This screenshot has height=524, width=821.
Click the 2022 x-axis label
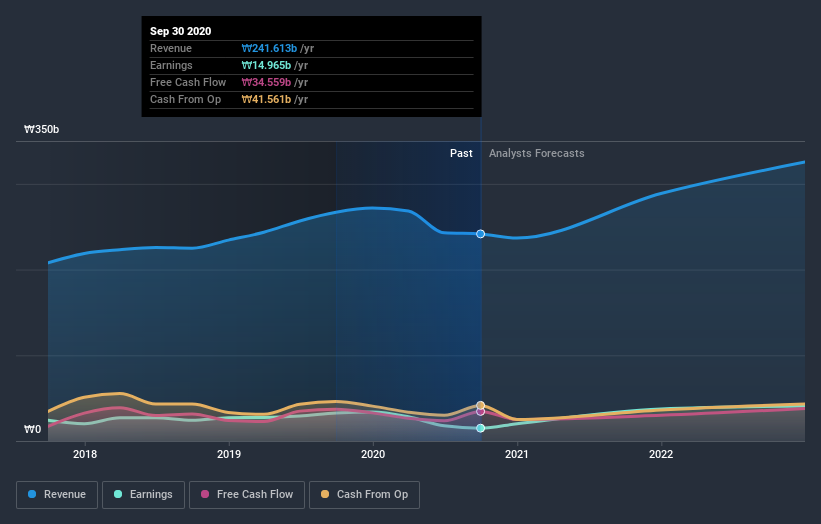tap(661, 454)
